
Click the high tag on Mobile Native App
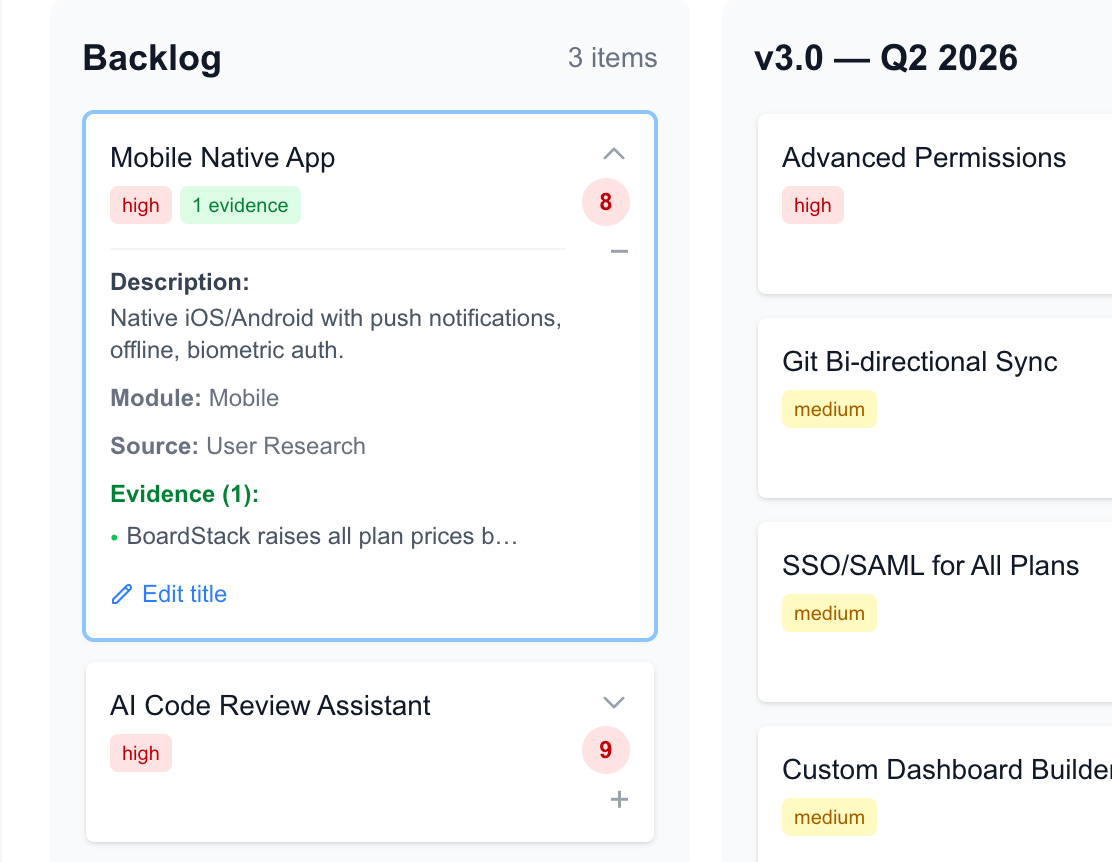(x=140, y=205)
